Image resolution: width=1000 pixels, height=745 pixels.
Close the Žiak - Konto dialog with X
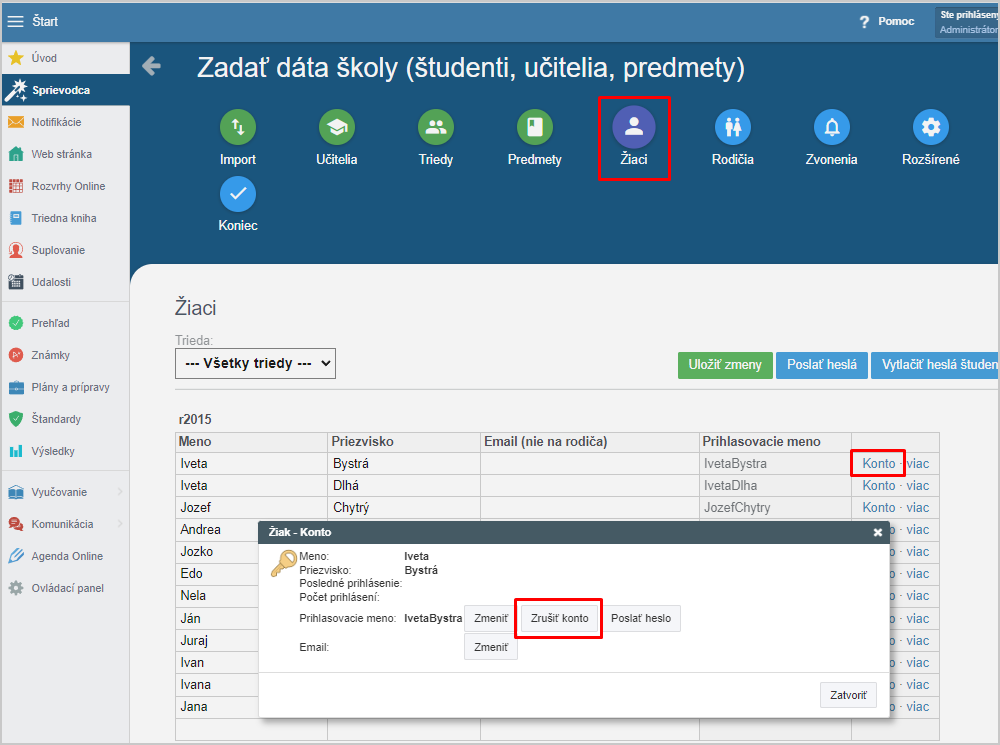coord(878,532)
